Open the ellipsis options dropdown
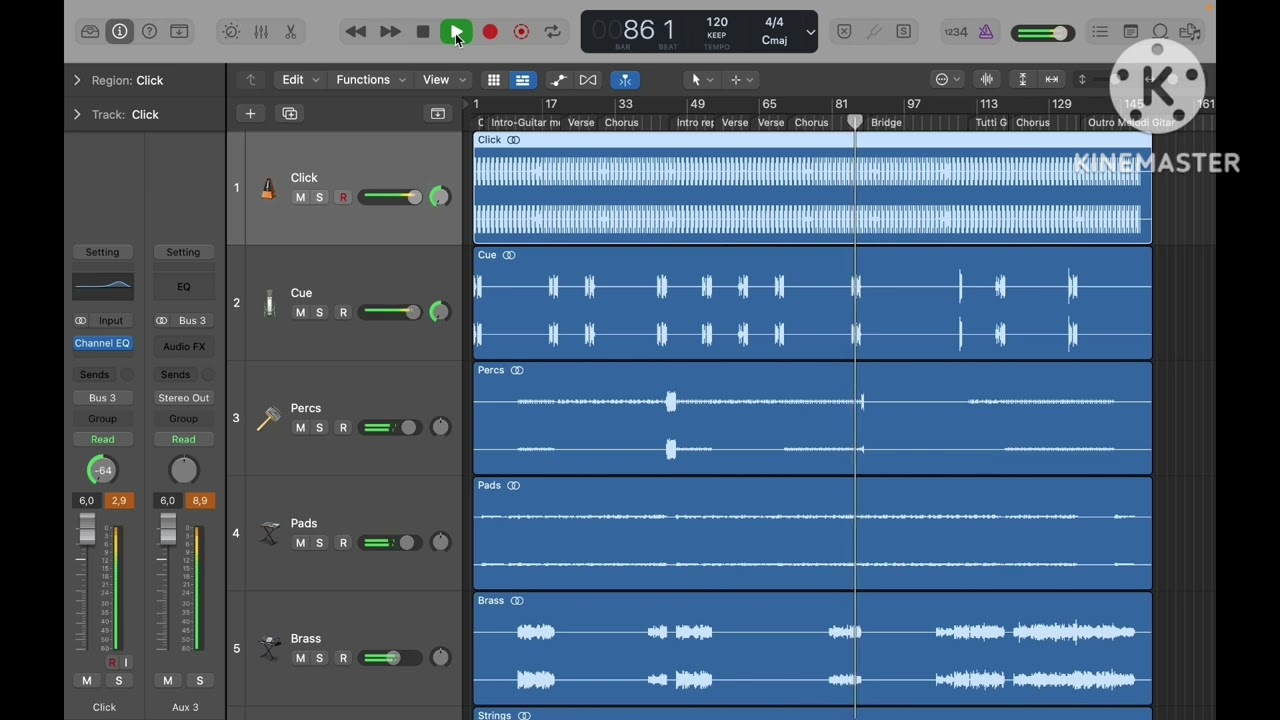The width and height of the screenshot is (1280, 720). 947,80
